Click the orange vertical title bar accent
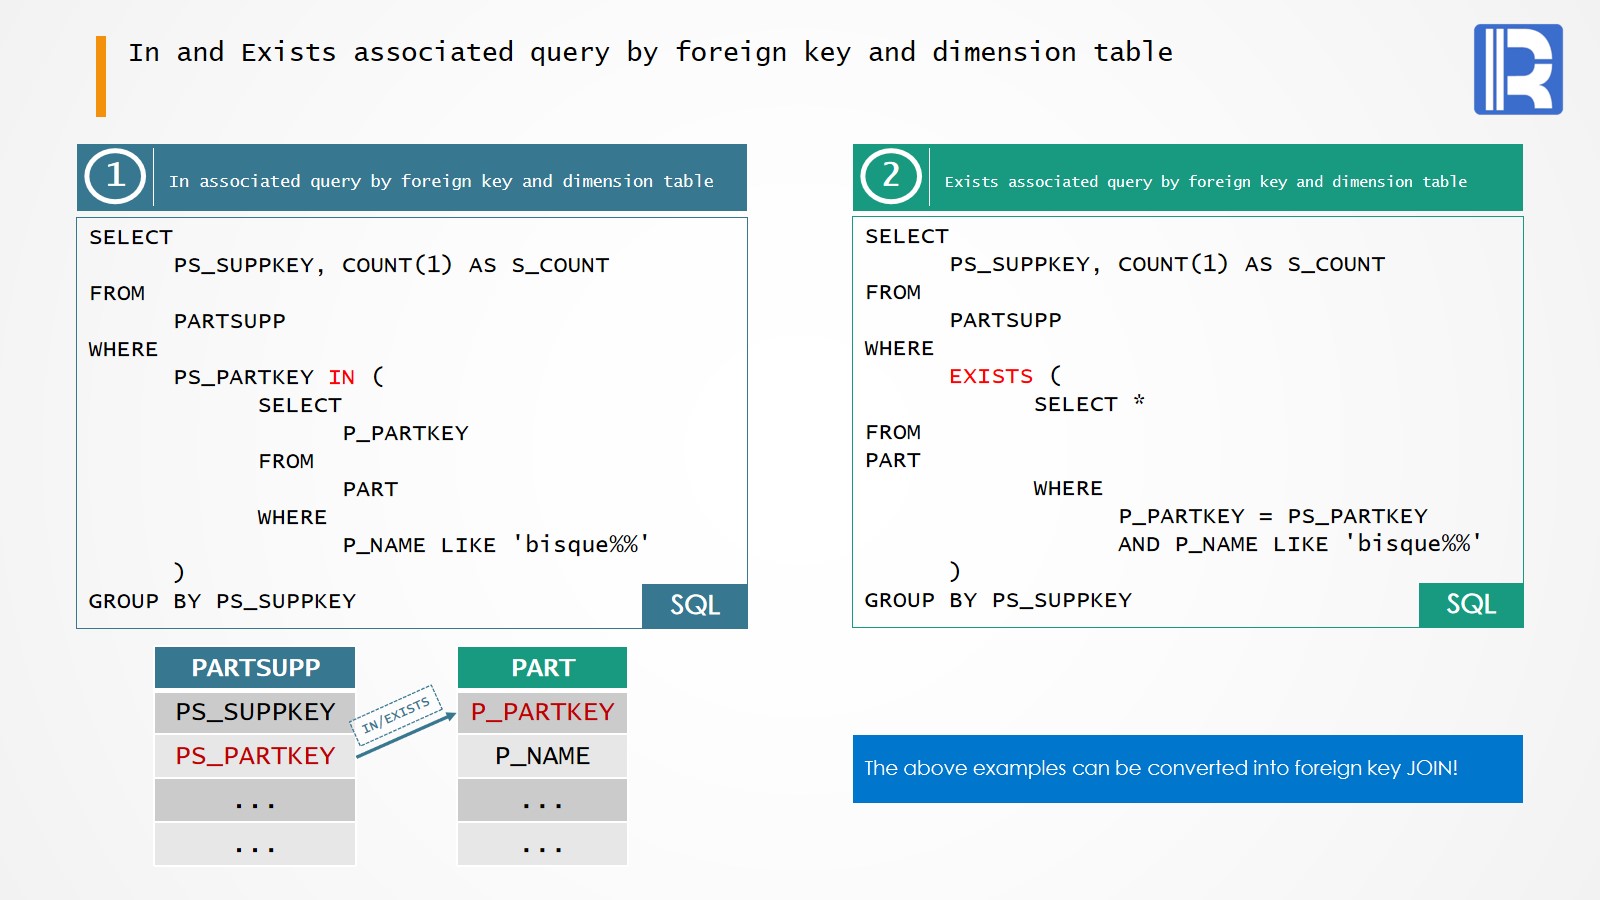Screen dimensions: 1600x900 (x=101, y=76)
